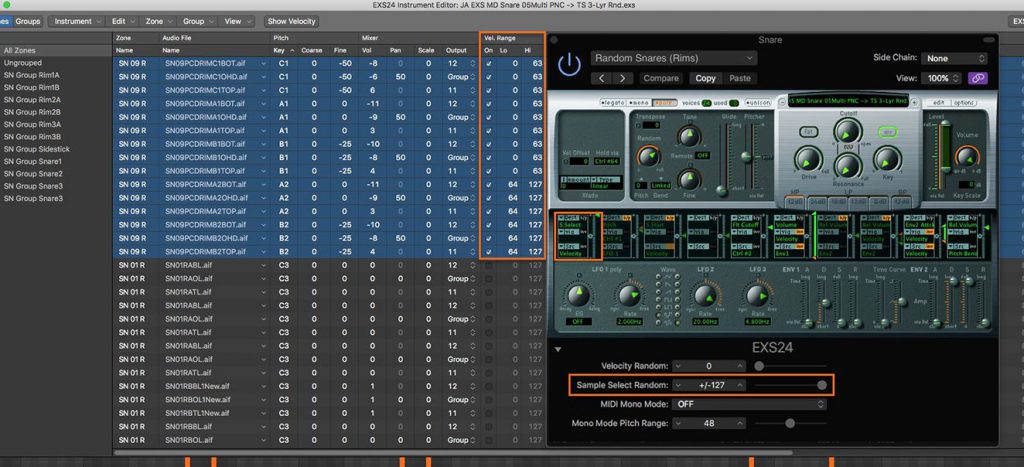Enable mono mode

[639, 103]
